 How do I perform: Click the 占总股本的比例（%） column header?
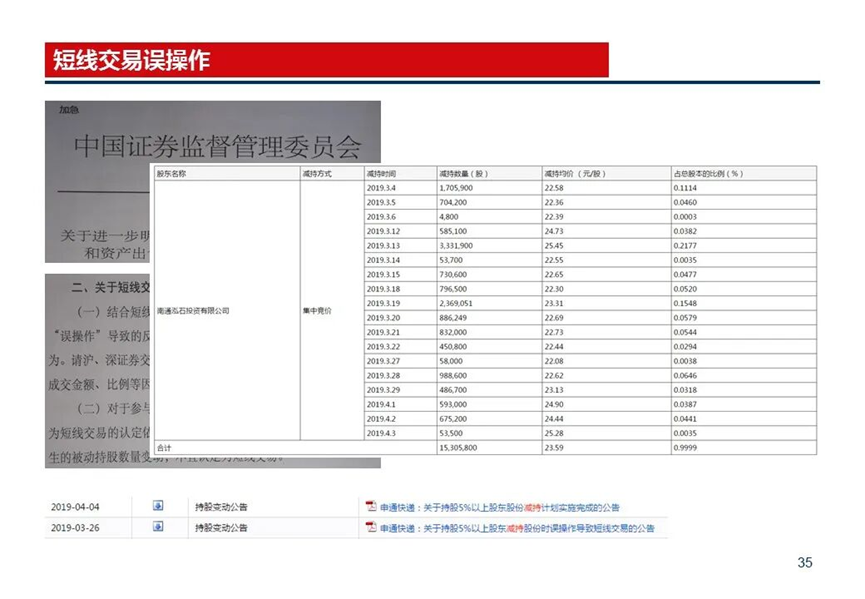(x=708, y=173)
